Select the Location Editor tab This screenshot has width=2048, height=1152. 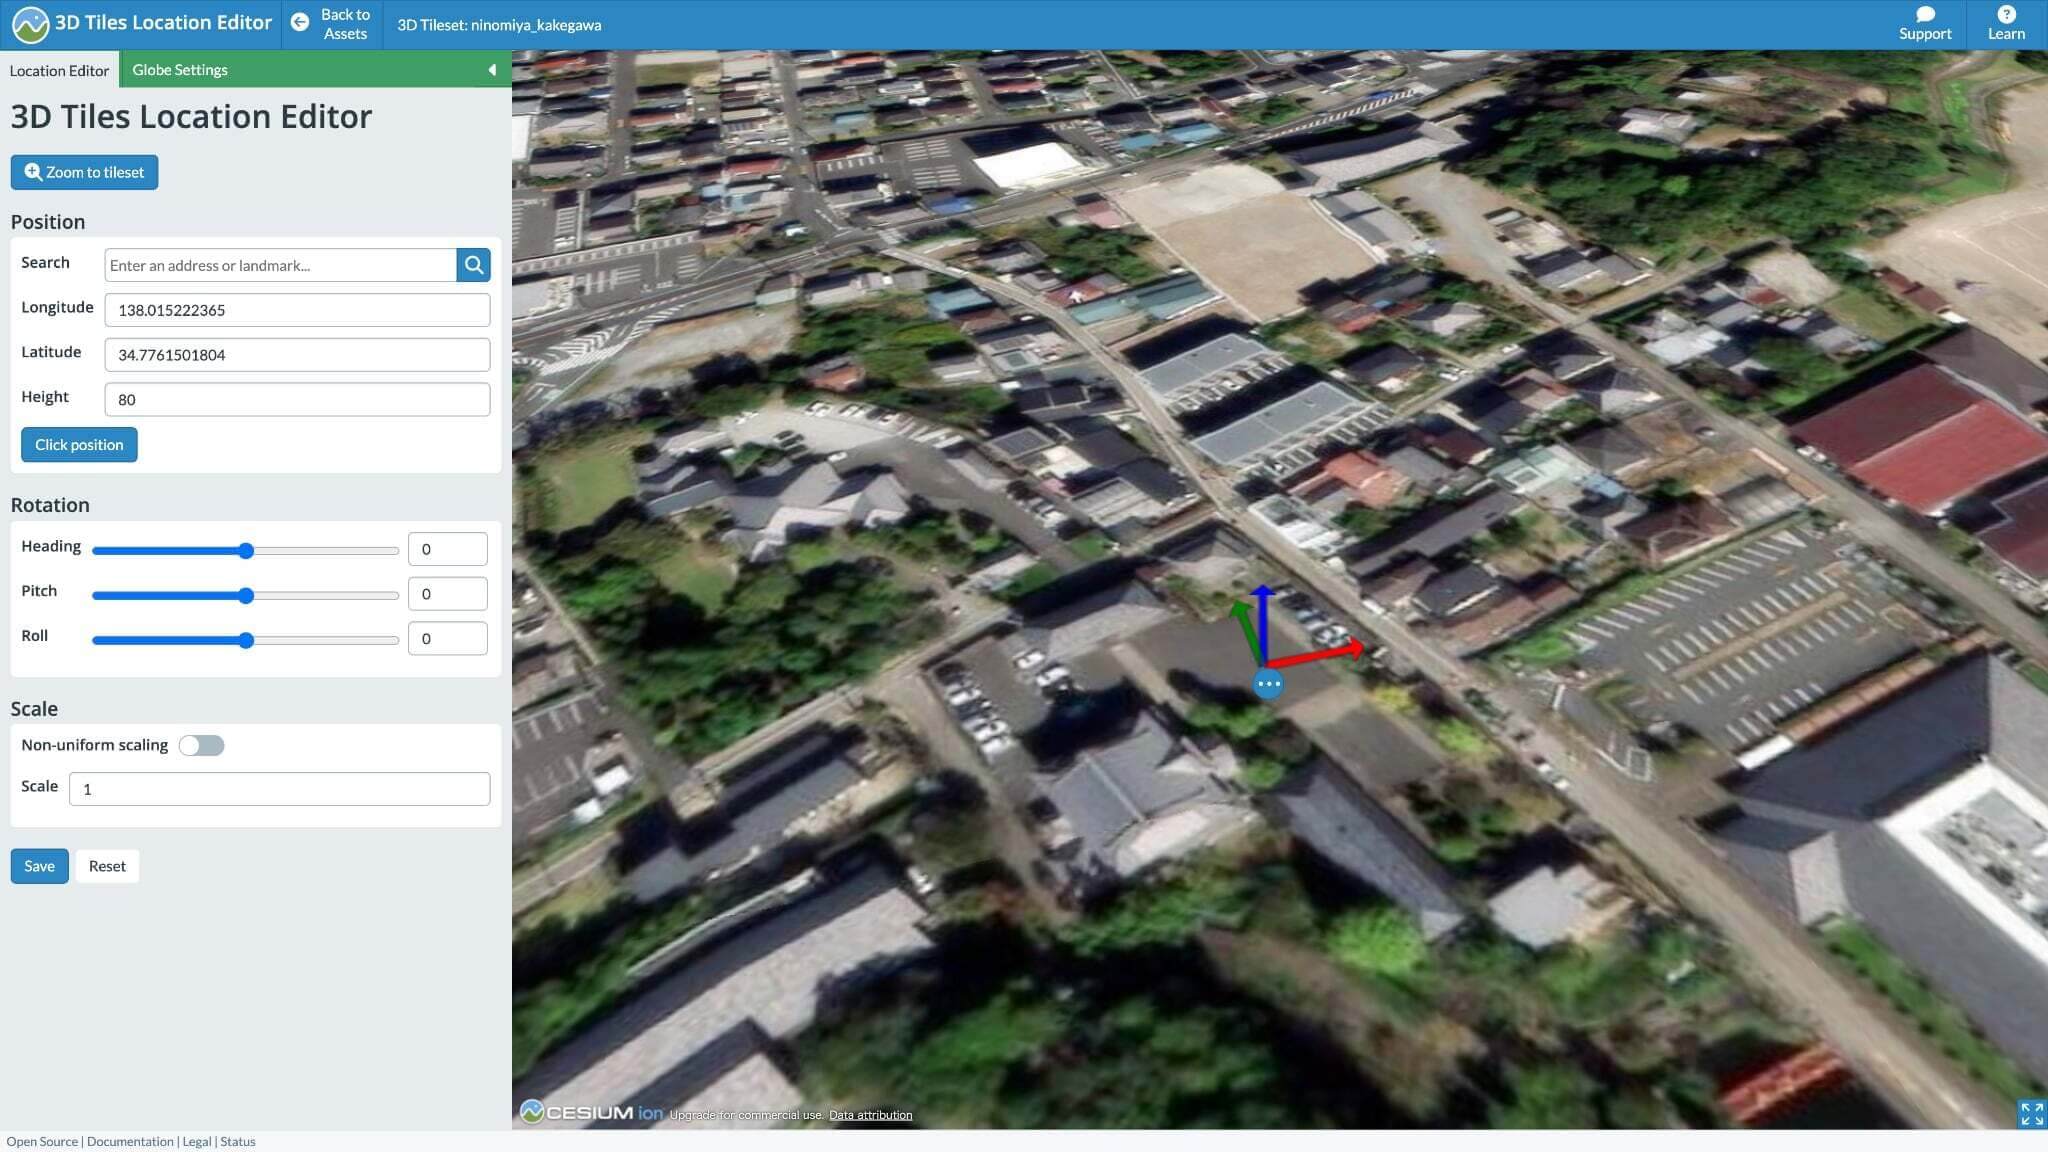pos(59,71)
